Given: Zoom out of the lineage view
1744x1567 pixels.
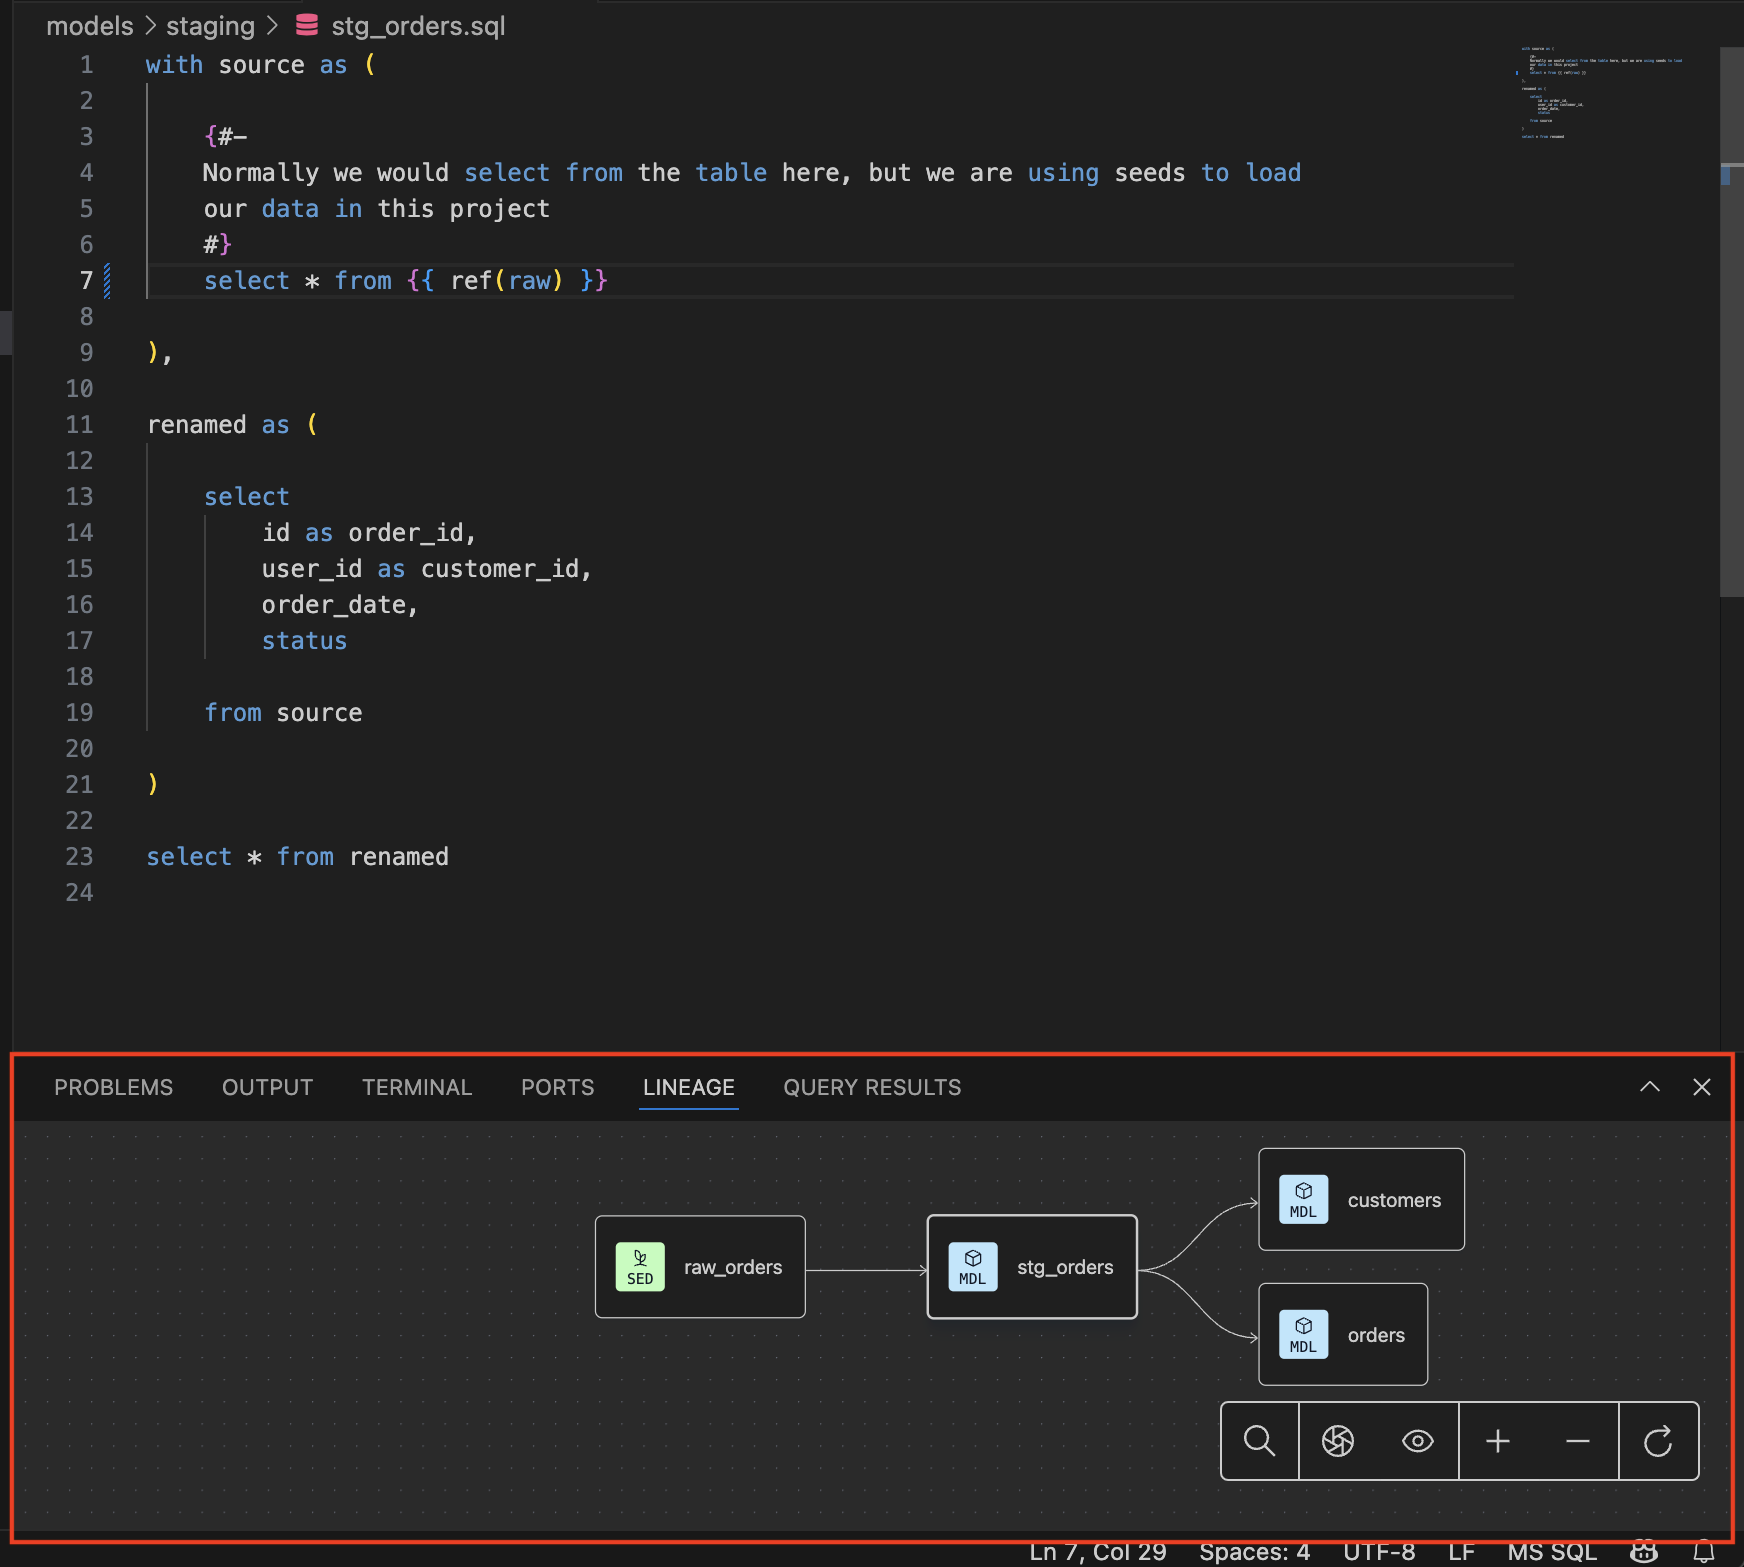Looking at the screenshot, I should click(1578, 1441).
